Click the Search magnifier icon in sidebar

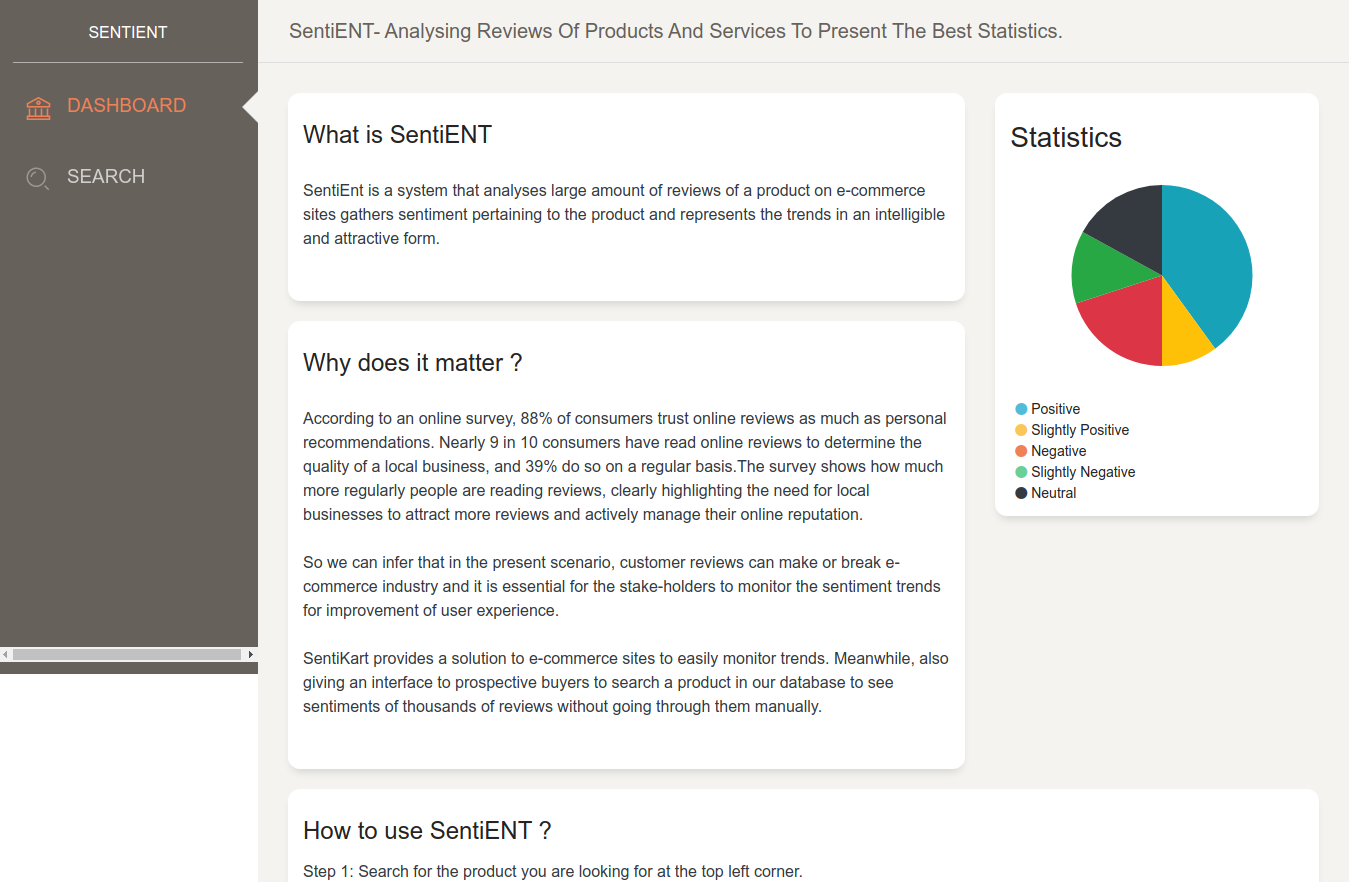tap(38, 178)
